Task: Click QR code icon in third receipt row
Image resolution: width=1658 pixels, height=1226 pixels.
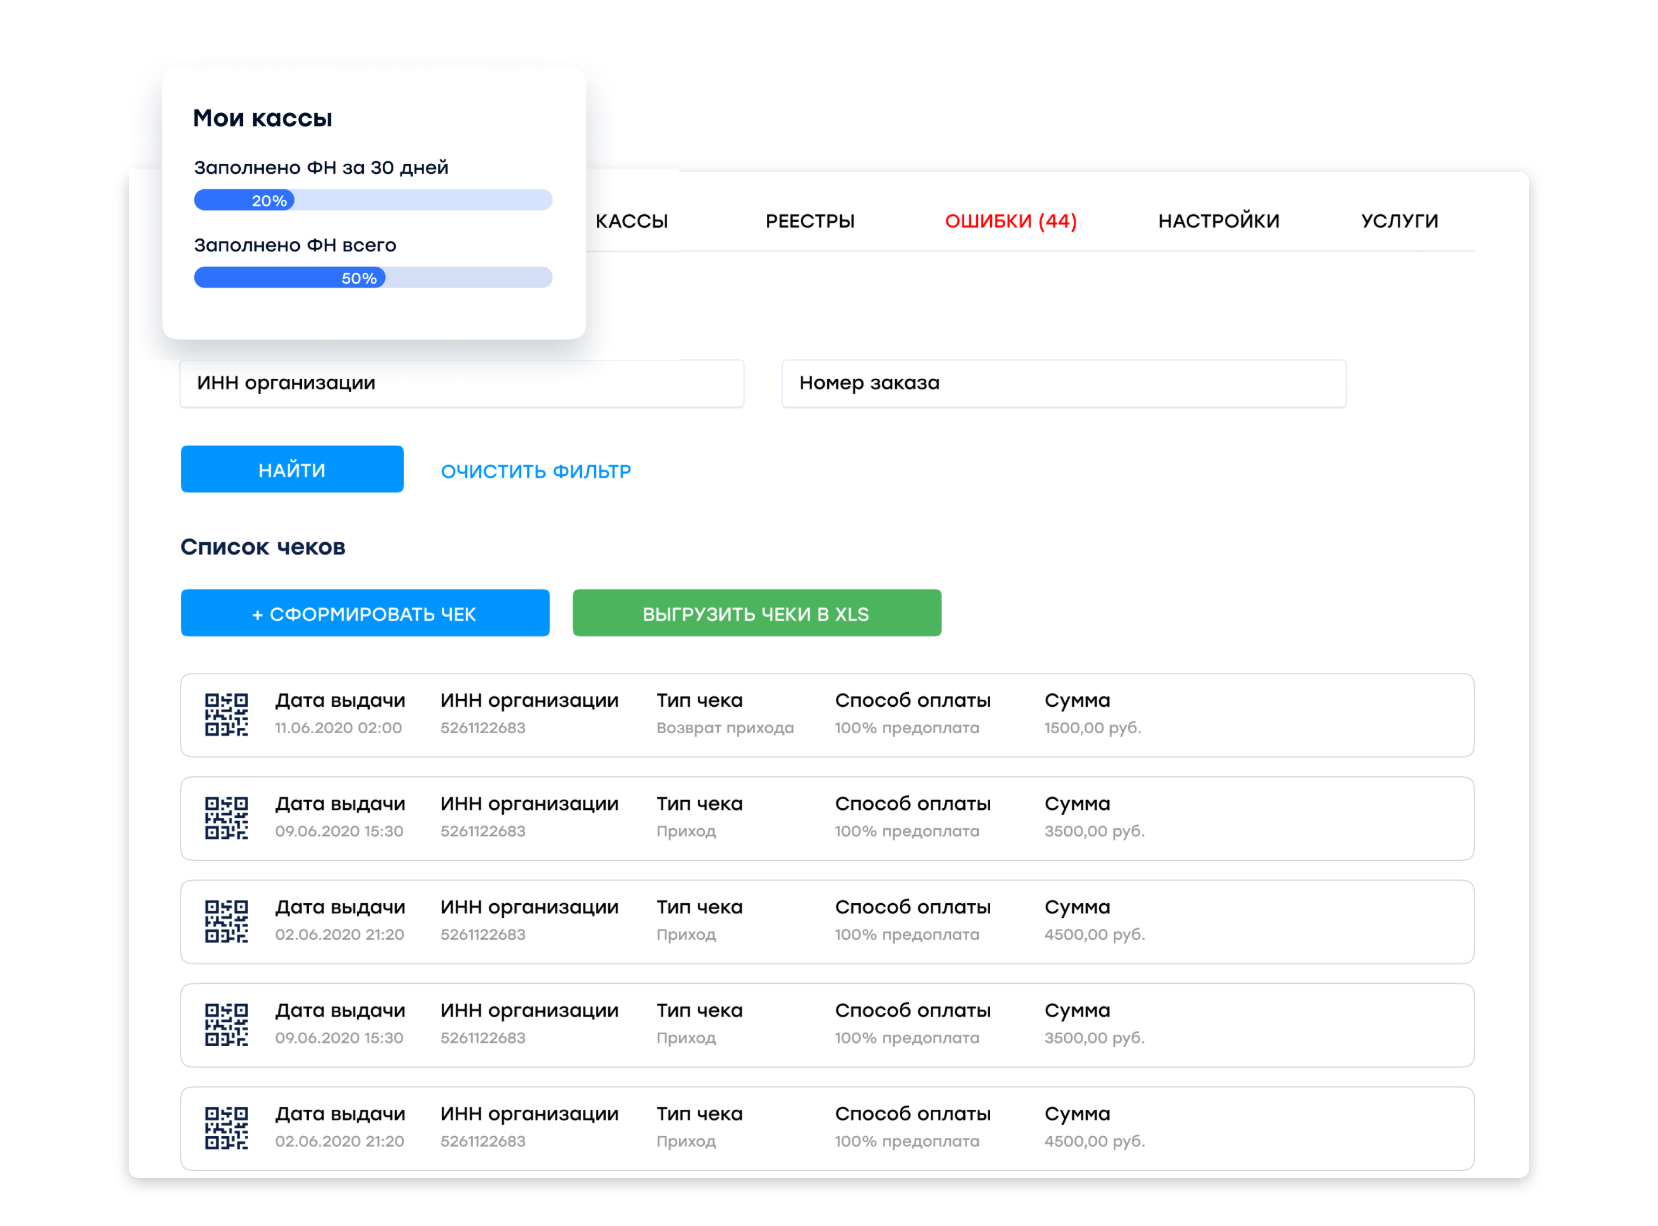Action: (x=226, y=921)
